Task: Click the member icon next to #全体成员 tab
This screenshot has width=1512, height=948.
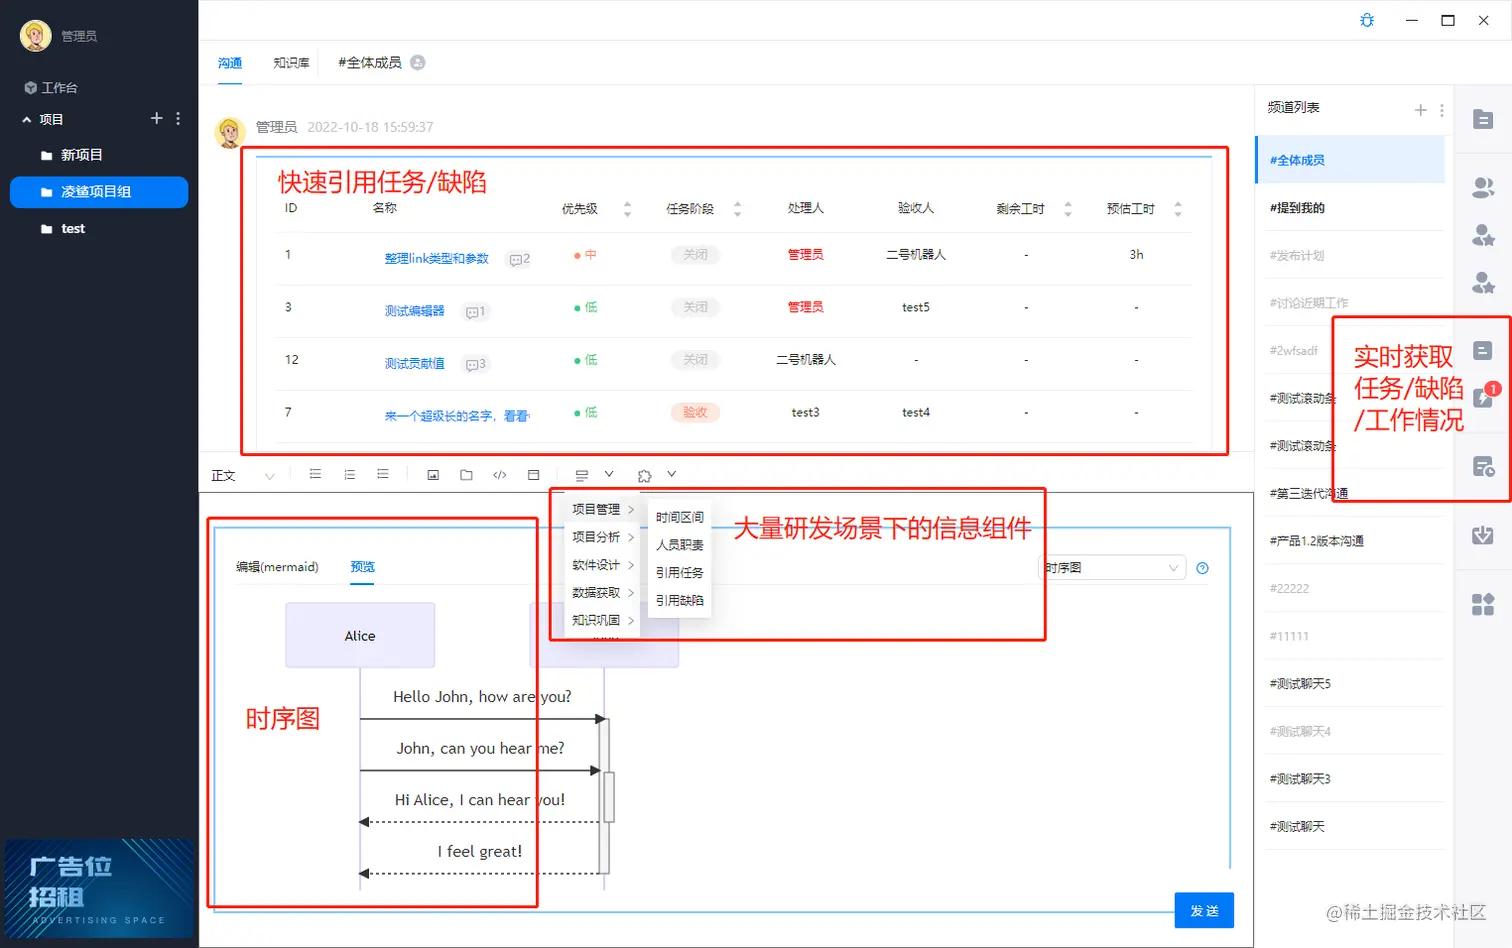Action: [x=418, y=62]
